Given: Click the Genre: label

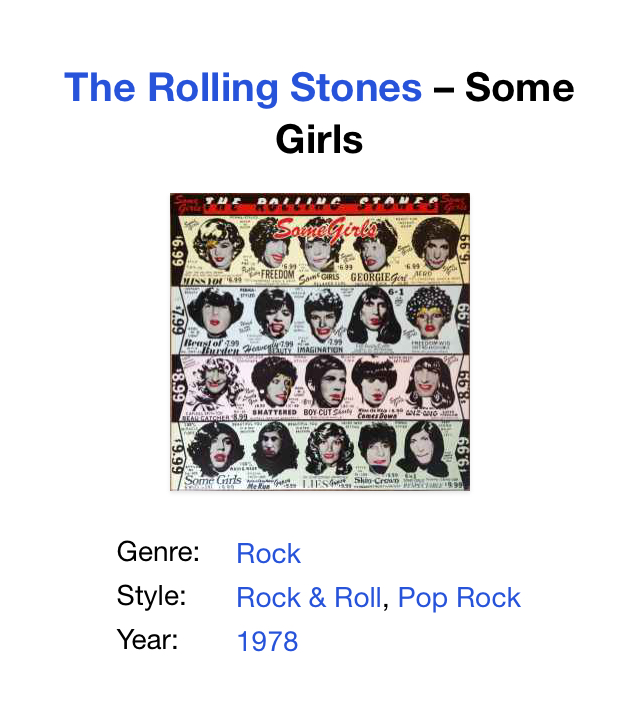Looking at the screenshot, I should (x=158, y=551).
